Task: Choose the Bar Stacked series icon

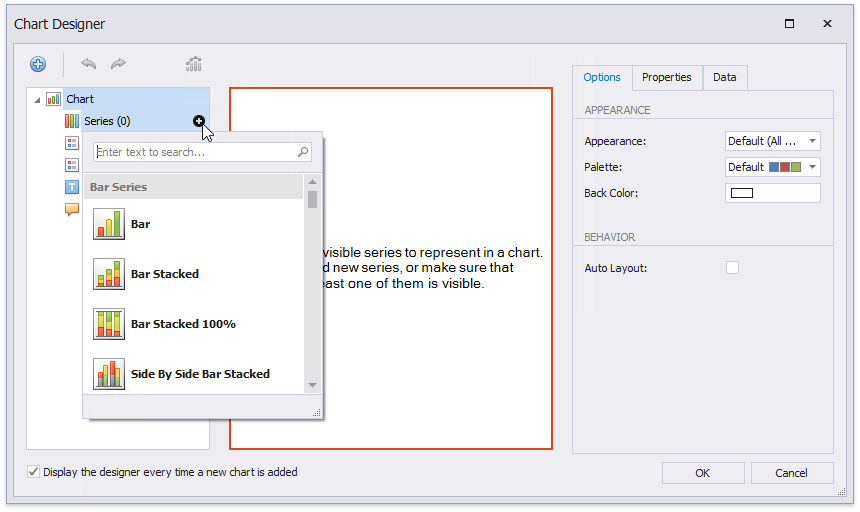Action: [x=109, y=274]
